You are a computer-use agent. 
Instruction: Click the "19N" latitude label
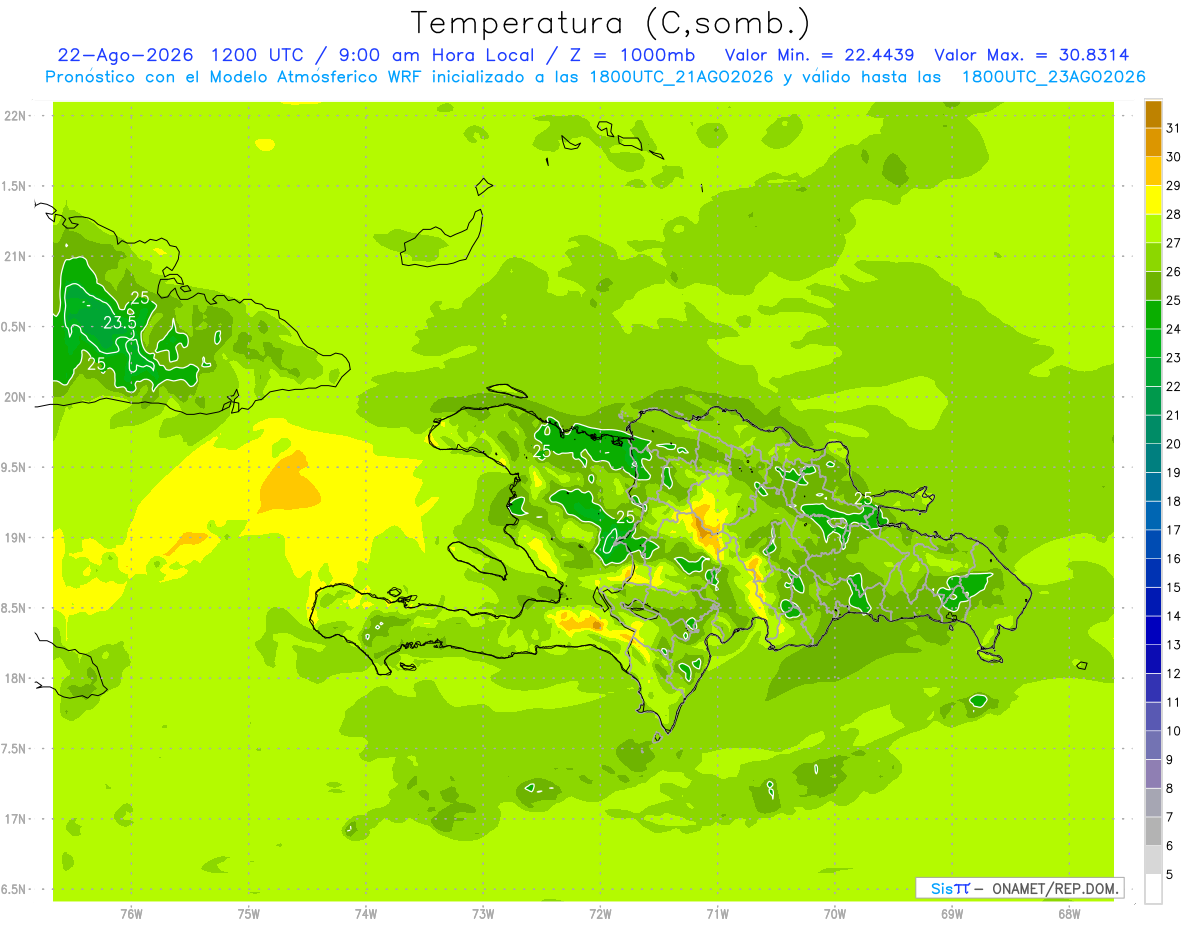click(16, 538)
